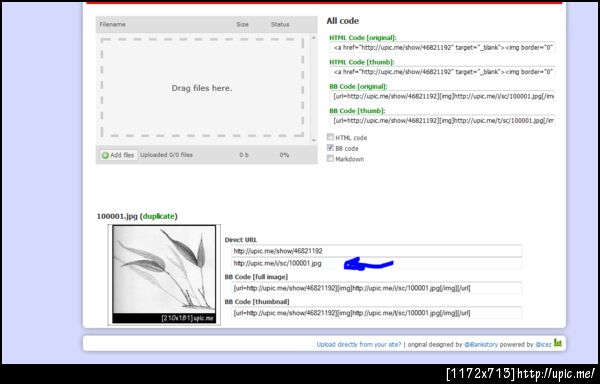Click the 100001.jpg file name heading
This screenshot has width=600, height=384.
[x=117, y=216]
